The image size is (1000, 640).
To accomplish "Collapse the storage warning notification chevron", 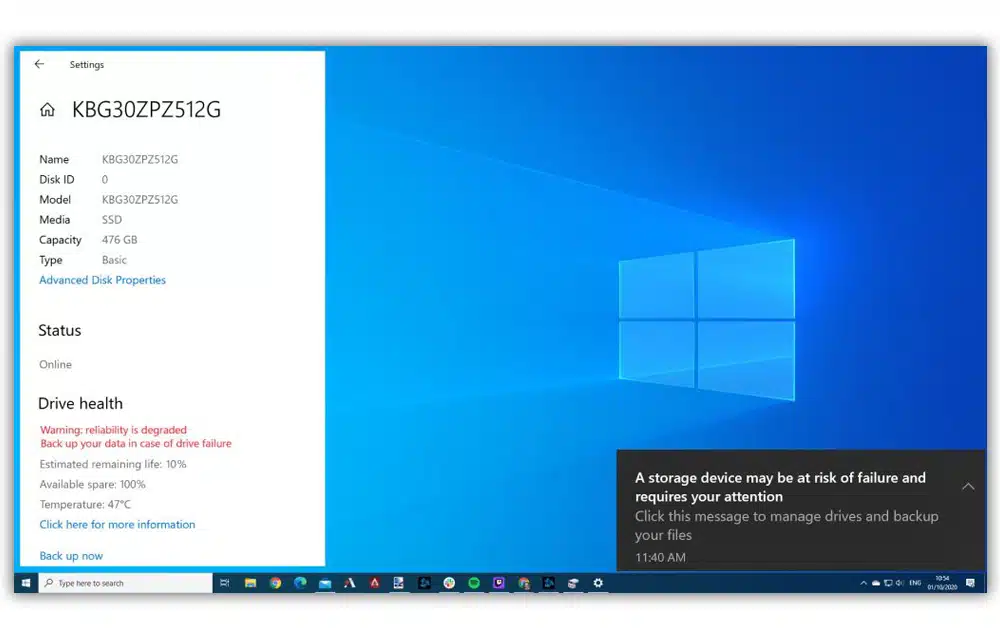I will click(967, 486).
